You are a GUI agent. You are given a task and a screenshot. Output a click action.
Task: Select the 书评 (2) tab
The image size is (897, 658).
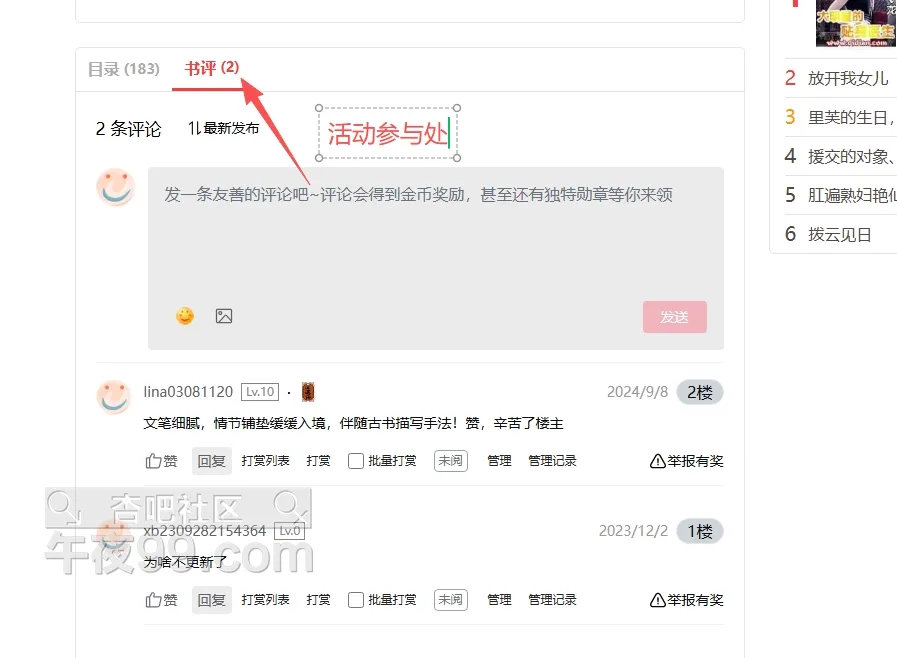click(212, 68)
